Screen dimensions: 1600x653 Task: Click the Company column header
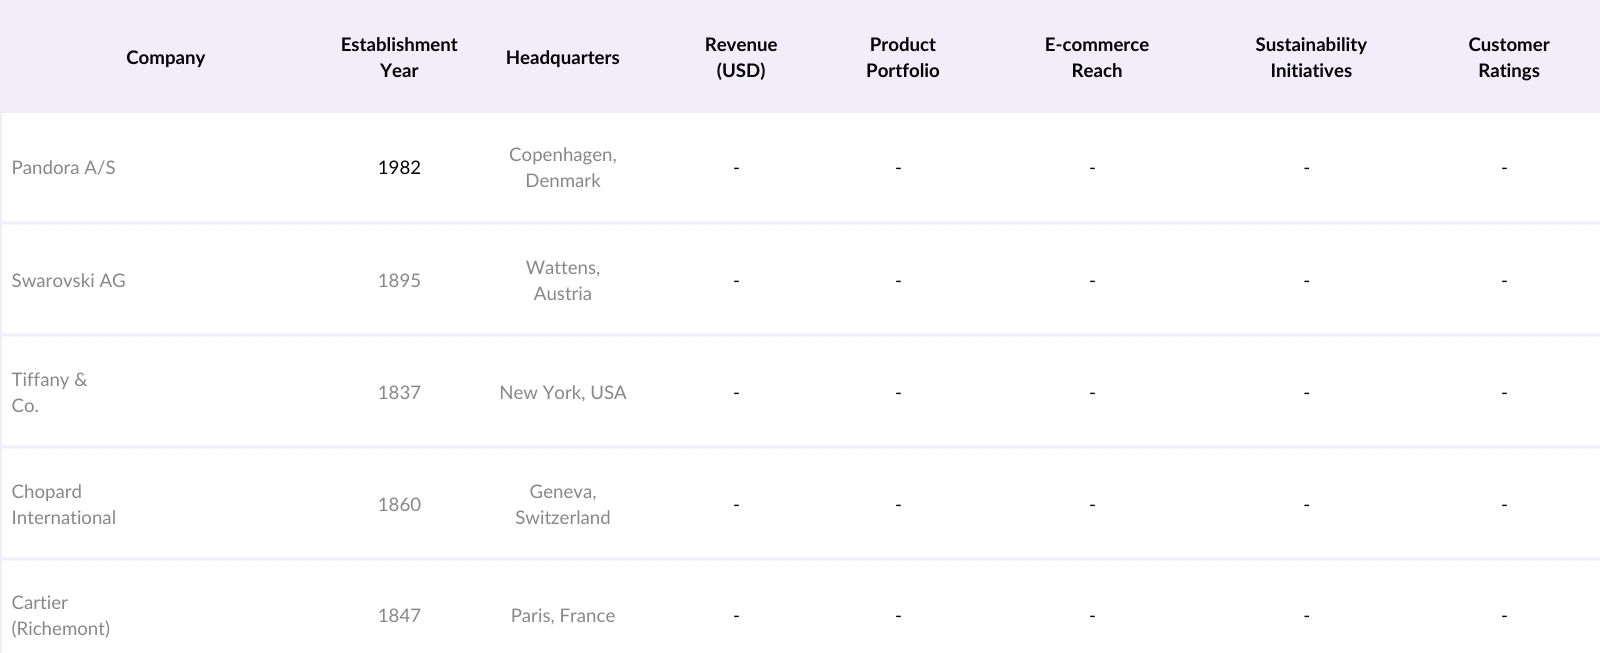pyautogui.click(x=165, y=58)
